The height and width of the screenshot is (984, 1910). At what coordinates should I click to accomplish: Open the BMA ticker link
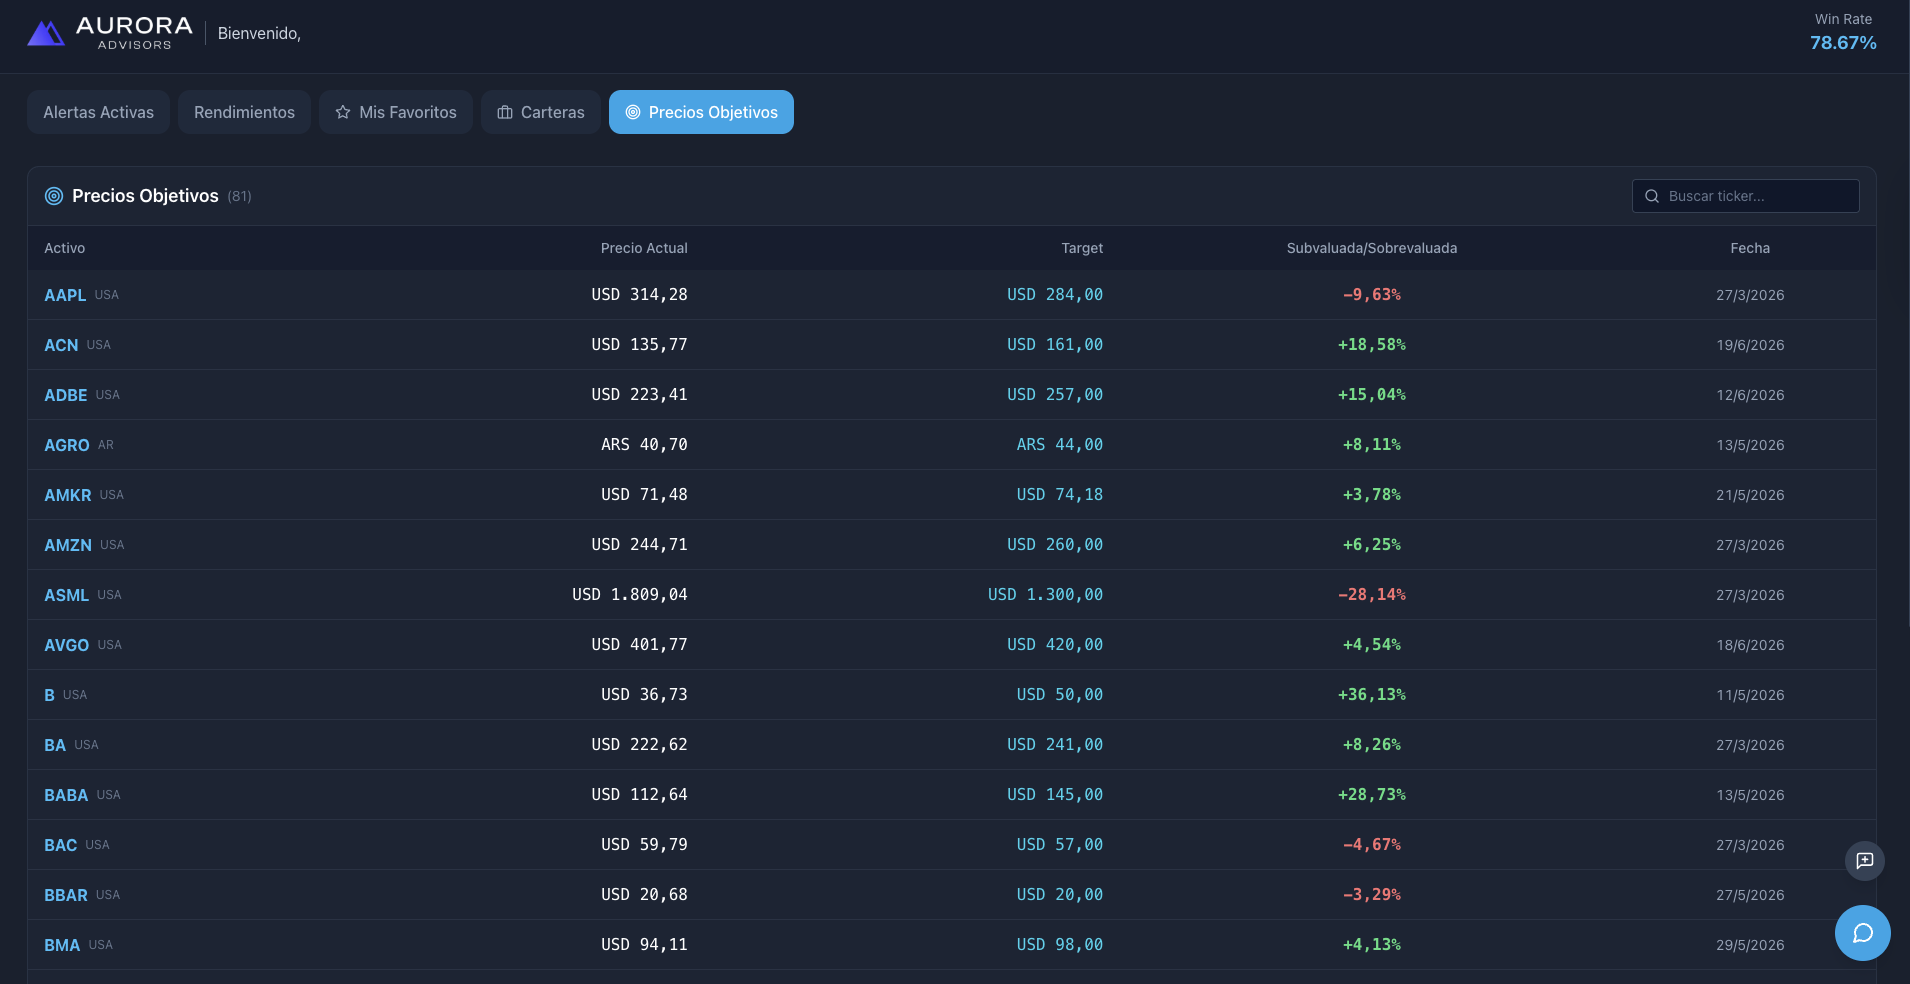click(62, 945)
